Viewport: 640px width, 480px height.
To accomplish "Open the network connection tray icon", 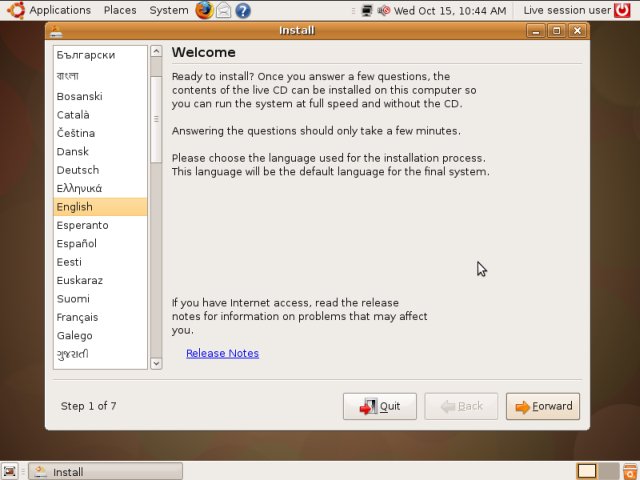I will [367, 11].
